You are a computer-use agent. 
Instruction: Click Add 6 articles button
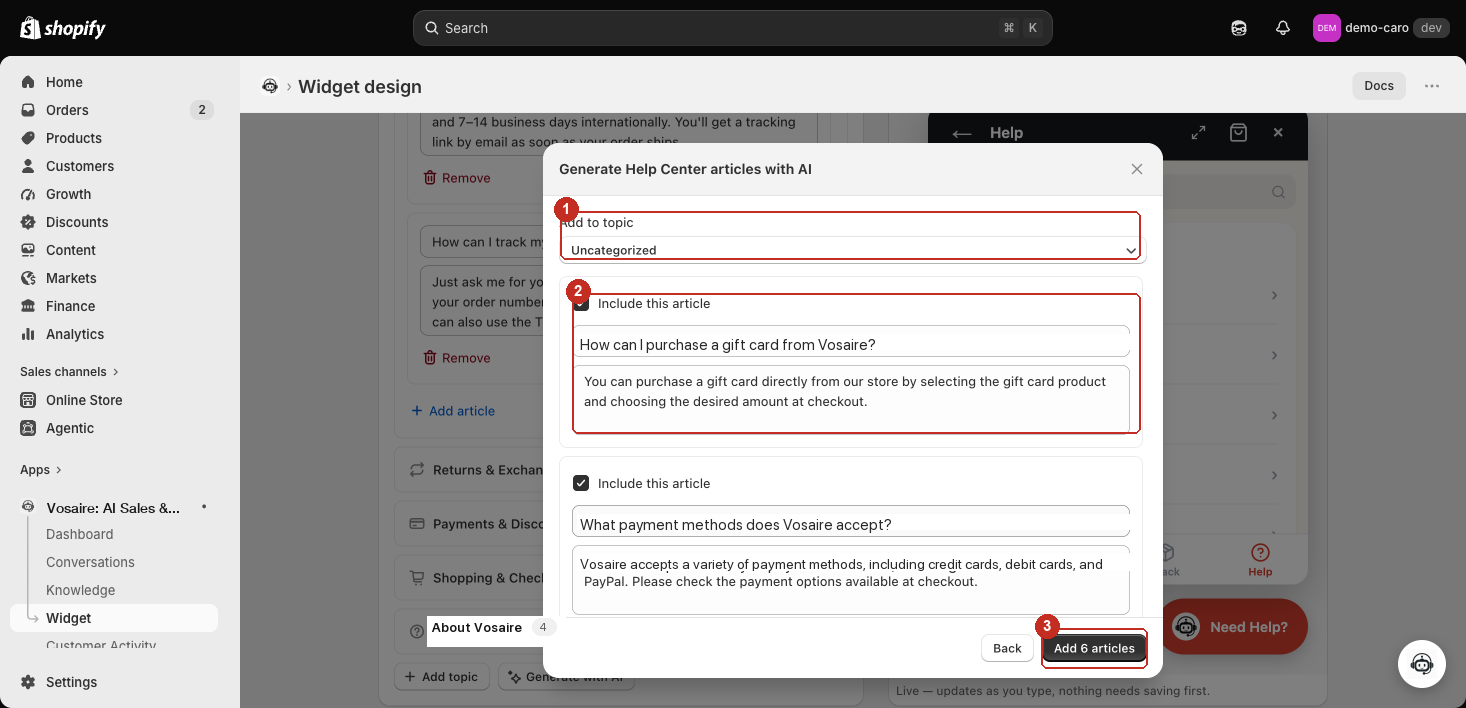(1094, 648)
